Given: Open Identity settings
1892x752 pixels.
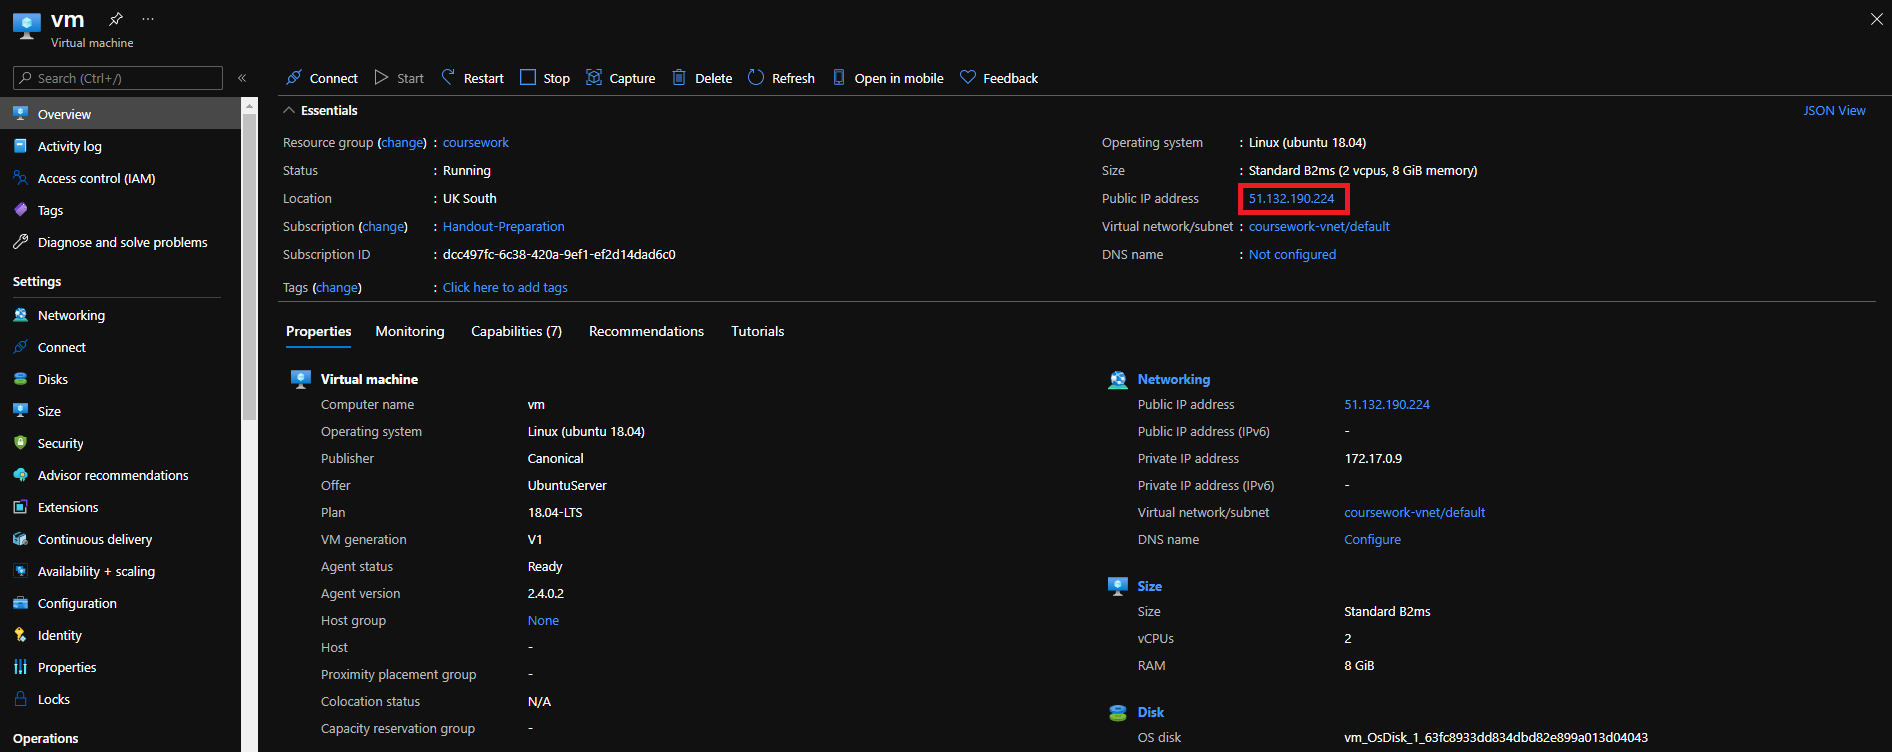Looking at the screenshot, I should [120, 635].
